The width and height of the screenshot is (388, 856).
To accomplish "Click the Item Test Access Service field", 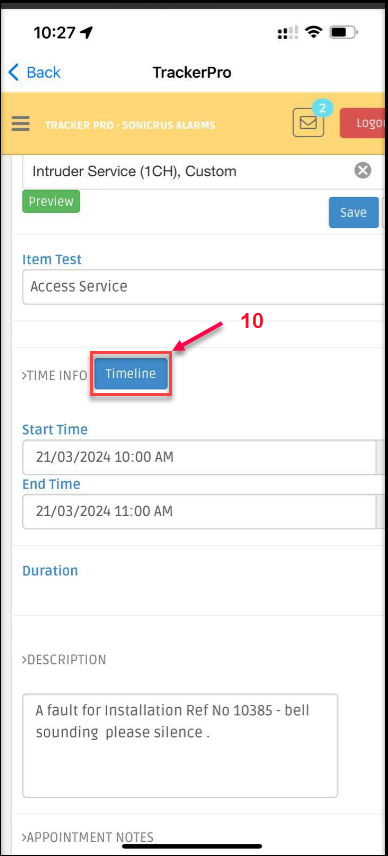I will pos(205,287).
